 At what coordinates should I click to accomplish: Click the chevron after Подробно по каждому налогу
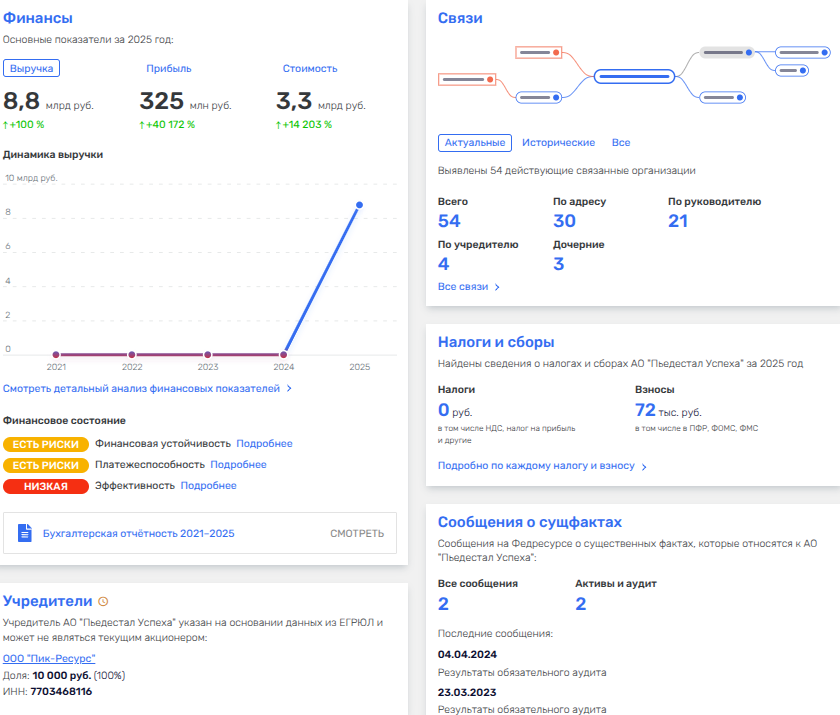pos(644,467)
